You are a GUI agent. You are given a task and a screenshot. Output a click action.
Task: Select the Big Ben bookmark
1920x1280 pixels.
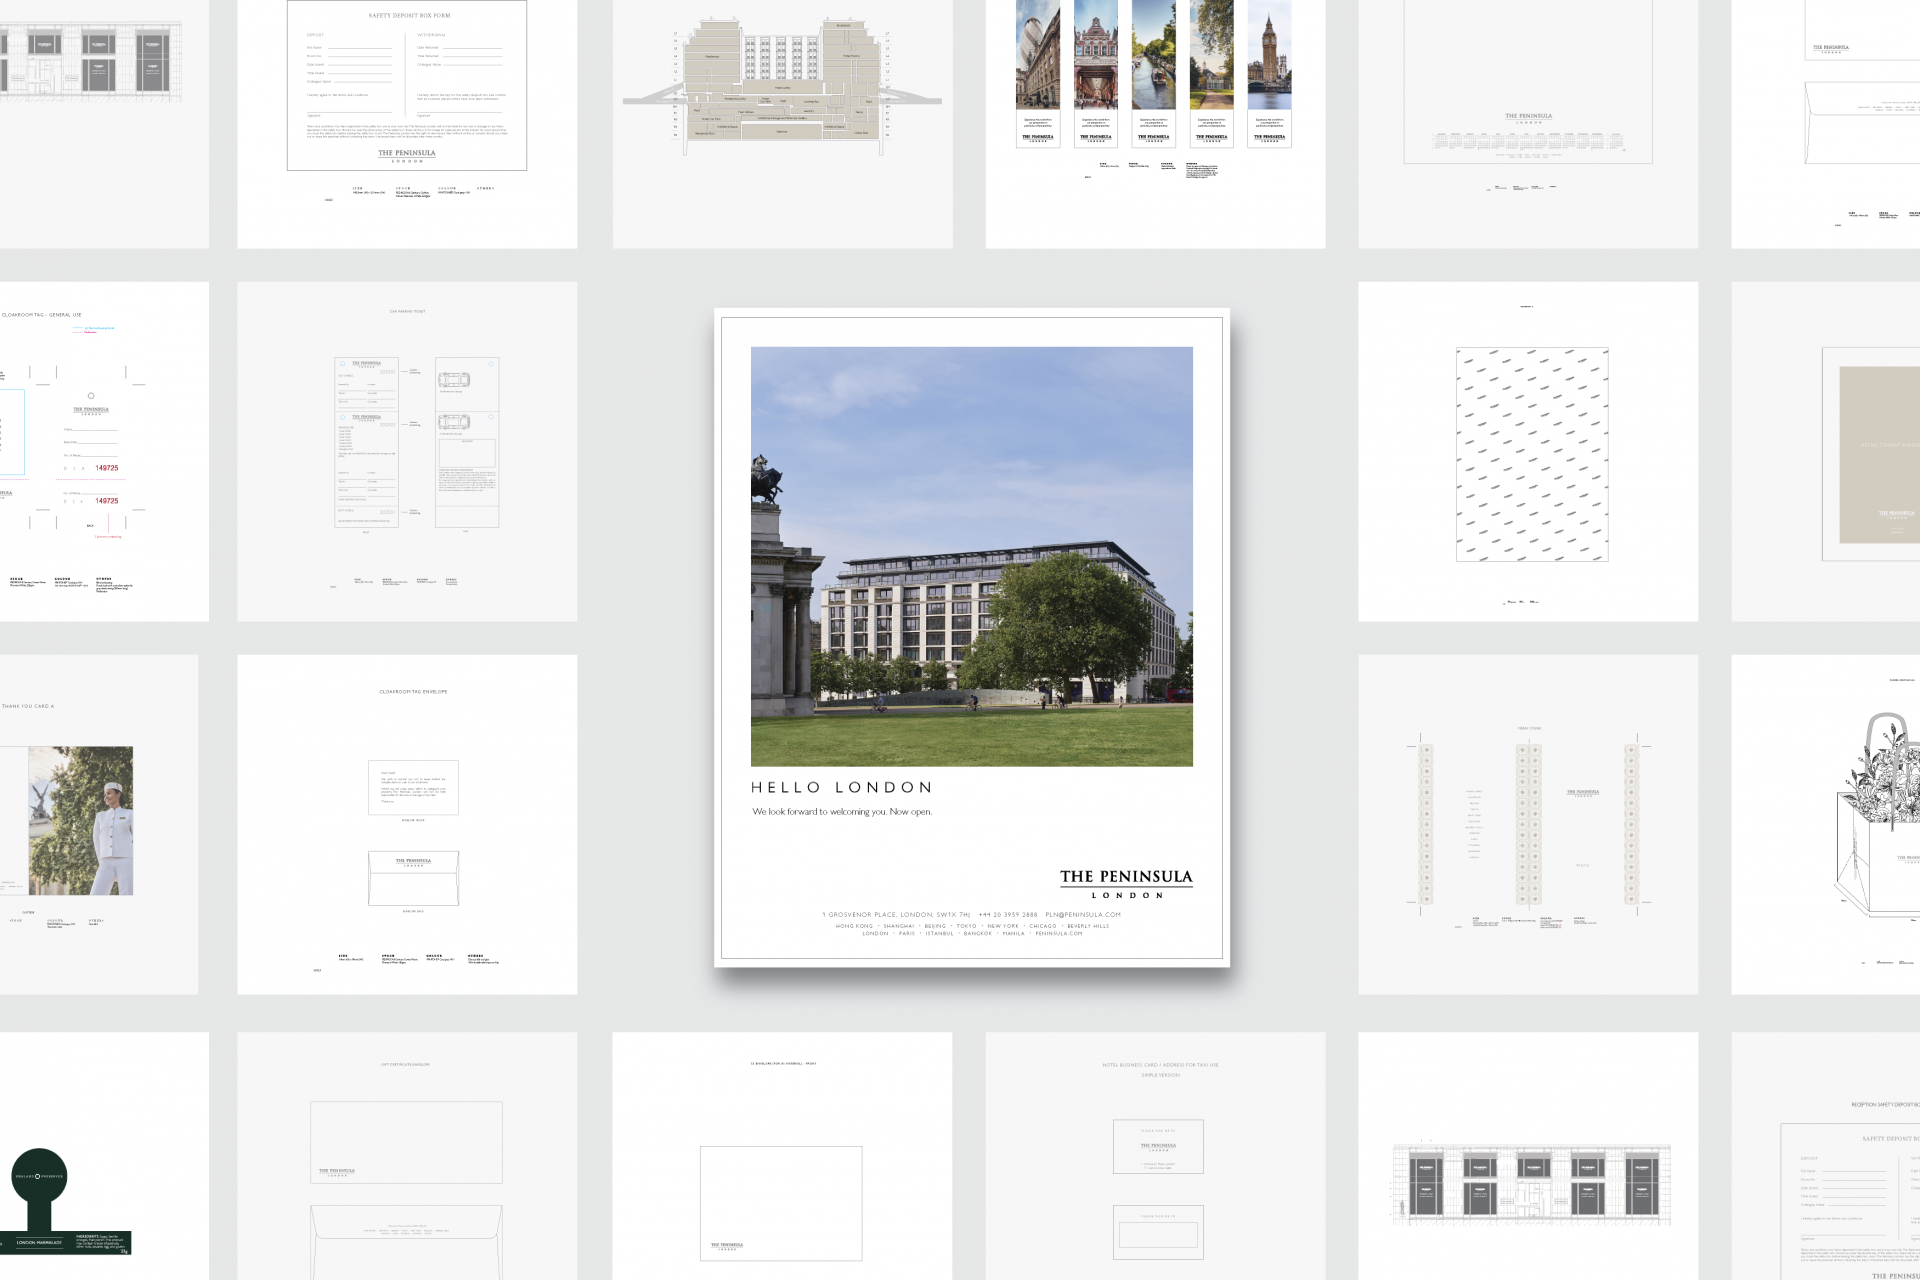click(1269, 74)
